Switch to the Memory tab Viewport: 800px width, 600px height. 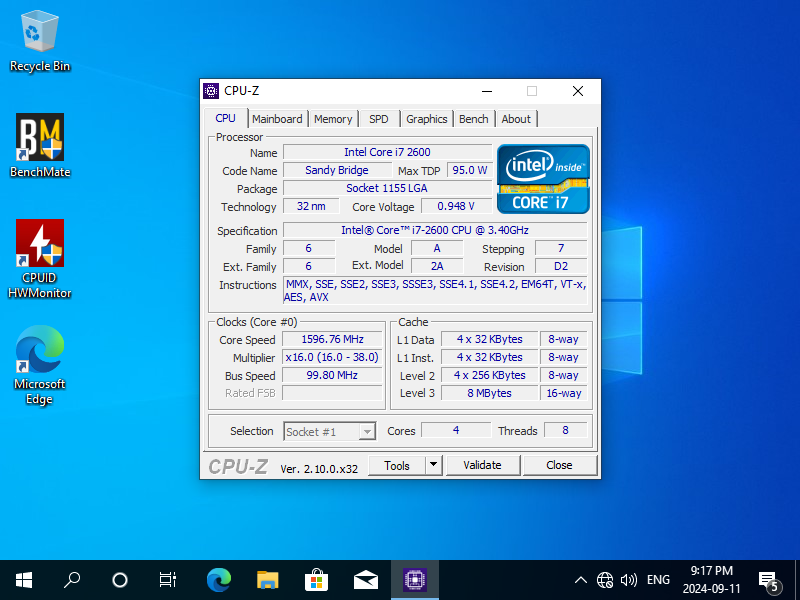(x=333, y=119)
